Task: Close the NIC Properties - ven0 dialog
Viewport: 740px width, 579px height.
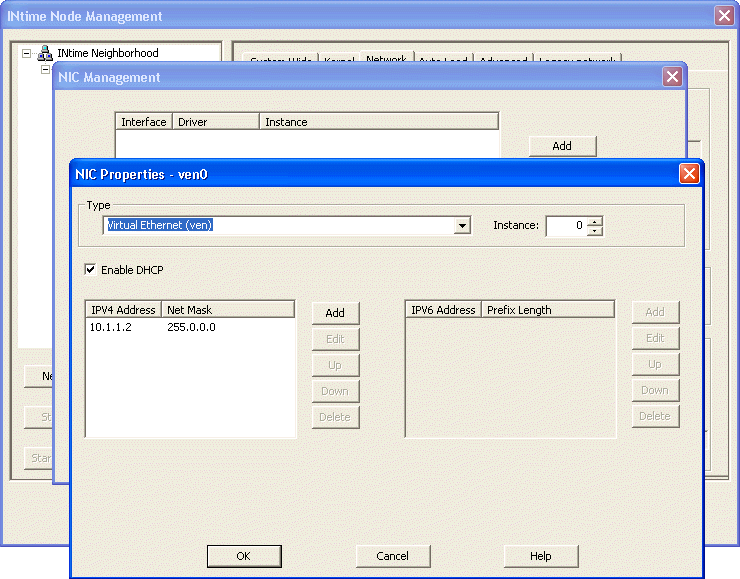Action: point(689,174)
